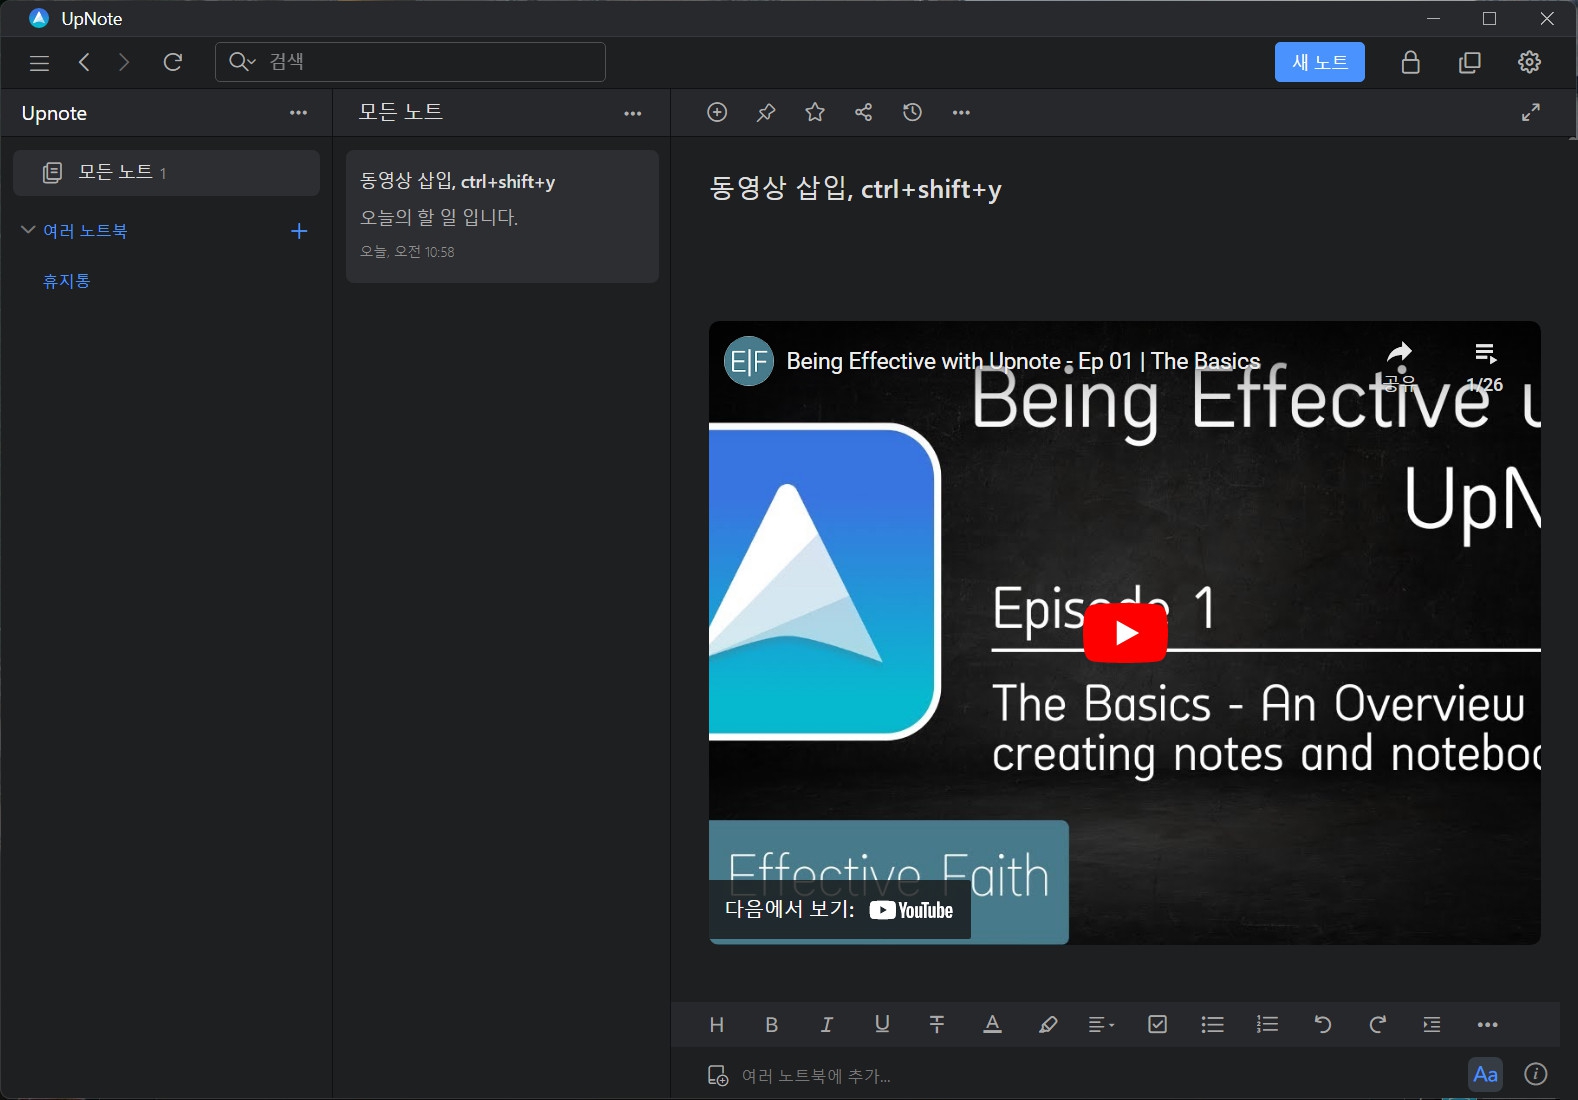Share the note
This screenshot has height=1100, width=1578.
864,112
